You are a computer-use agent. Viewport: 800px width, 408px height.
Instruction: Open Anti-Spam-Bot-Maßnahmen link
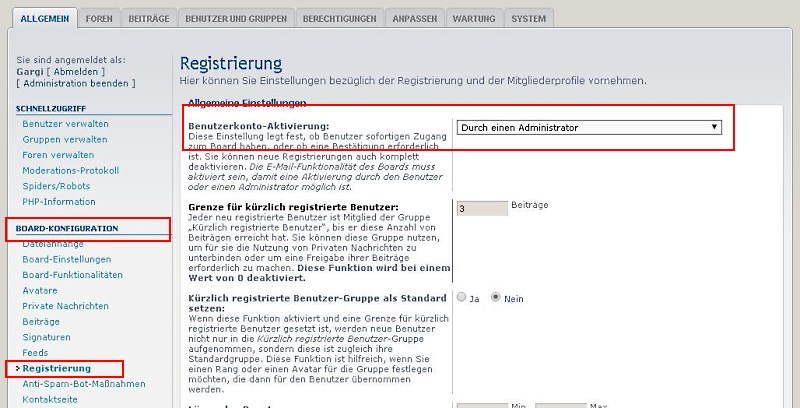(x=84, y=384)
